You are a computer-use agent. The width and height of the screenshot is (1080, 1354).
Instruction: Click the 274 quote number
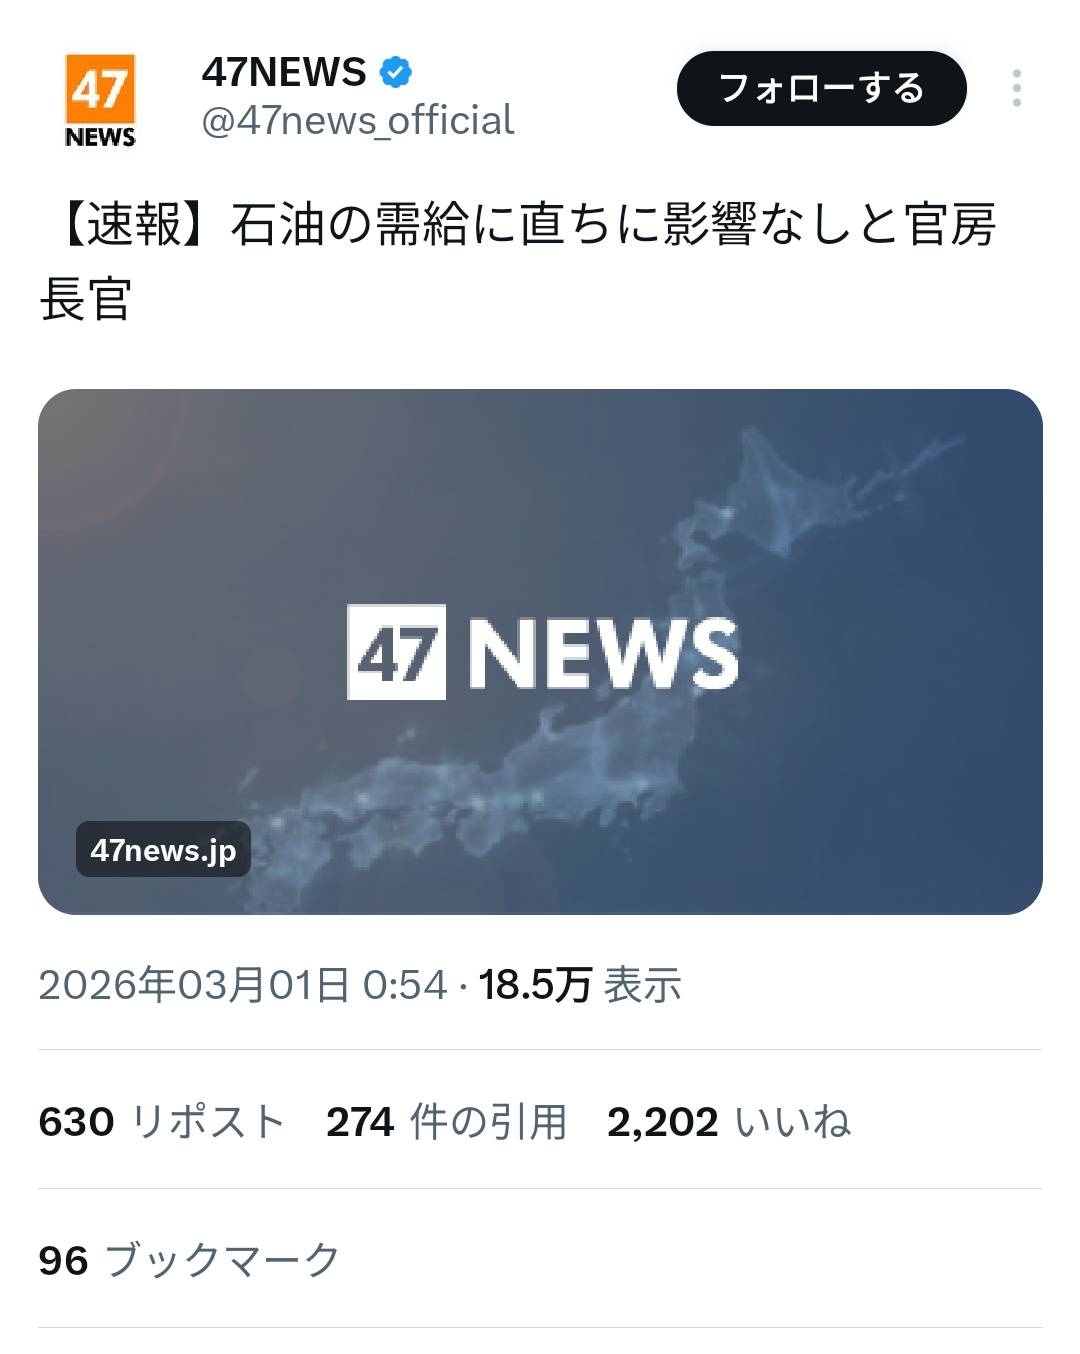click(360, 1121)
